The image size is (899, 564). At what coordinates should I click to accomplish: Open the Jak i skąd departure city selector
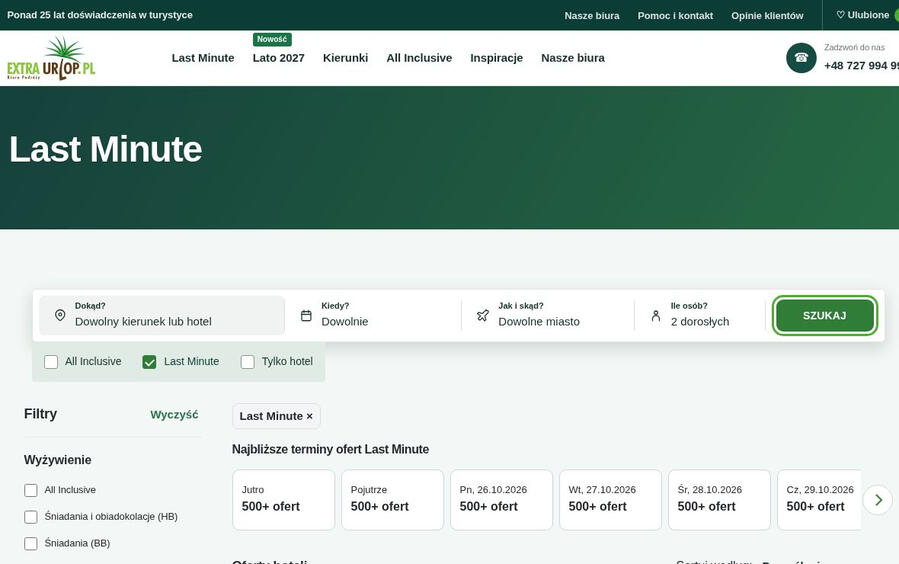(550, 315)
